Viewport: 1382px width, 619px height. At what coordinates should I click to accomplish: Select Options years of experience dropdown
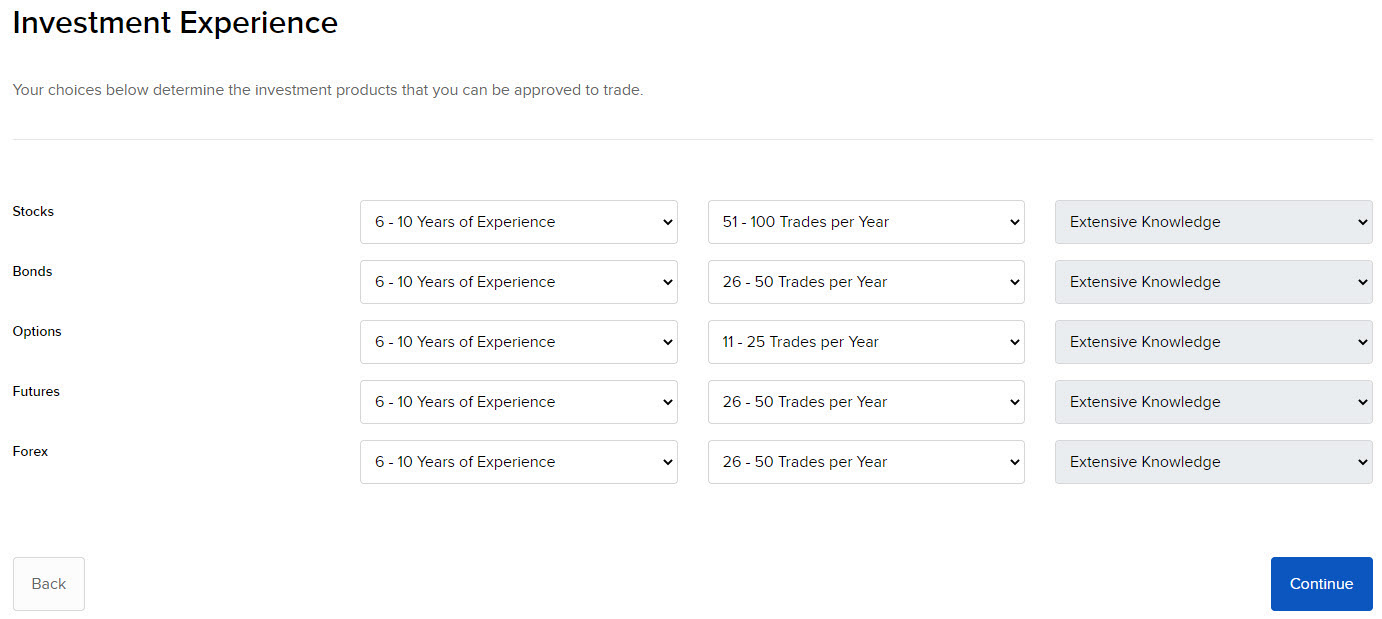(x=518, y=342)
